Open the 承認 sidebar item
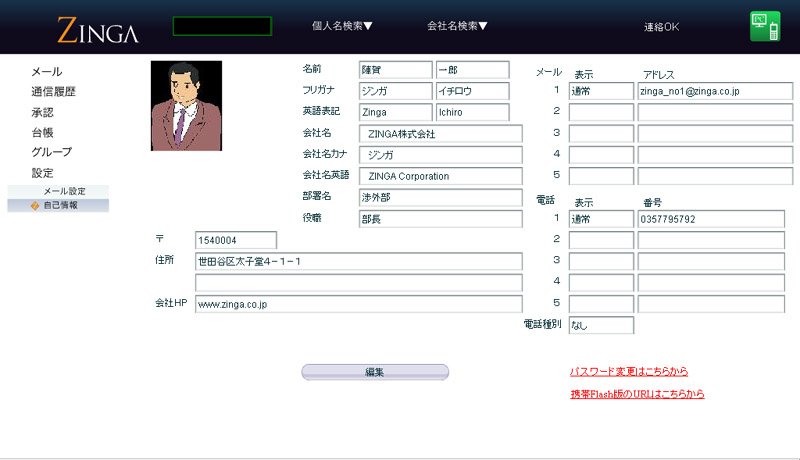 pos(42,112)
